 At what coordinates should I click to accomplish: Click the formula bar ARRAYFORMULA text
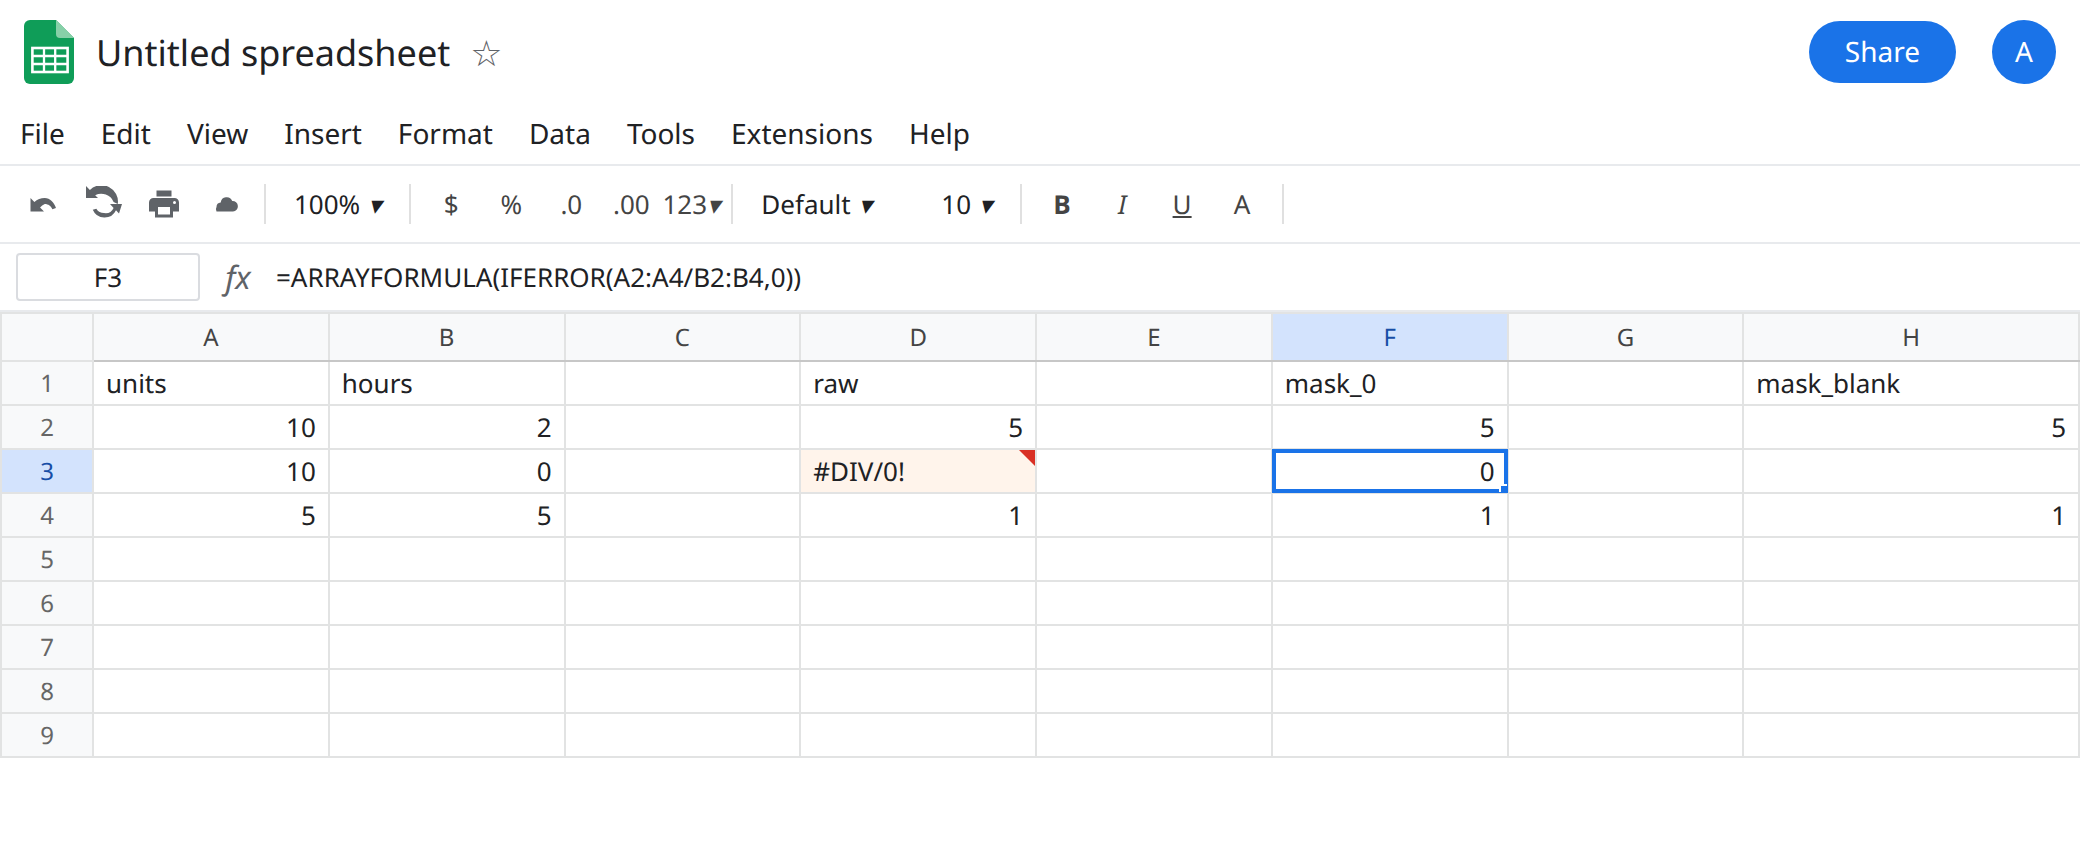tap(539, 278)
